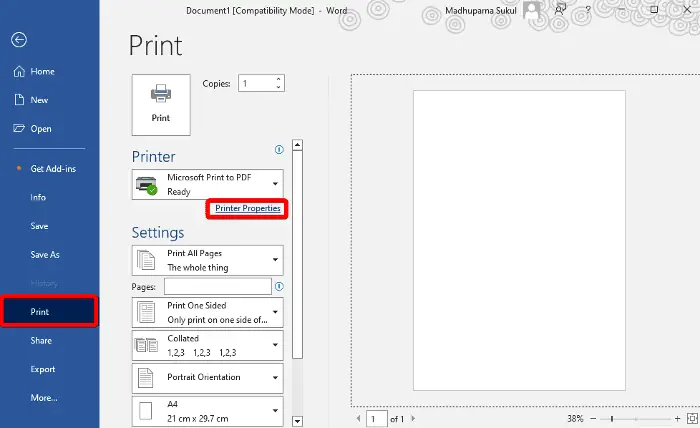Close the Word window
This screenshot has width=700, height=428.
688,9
